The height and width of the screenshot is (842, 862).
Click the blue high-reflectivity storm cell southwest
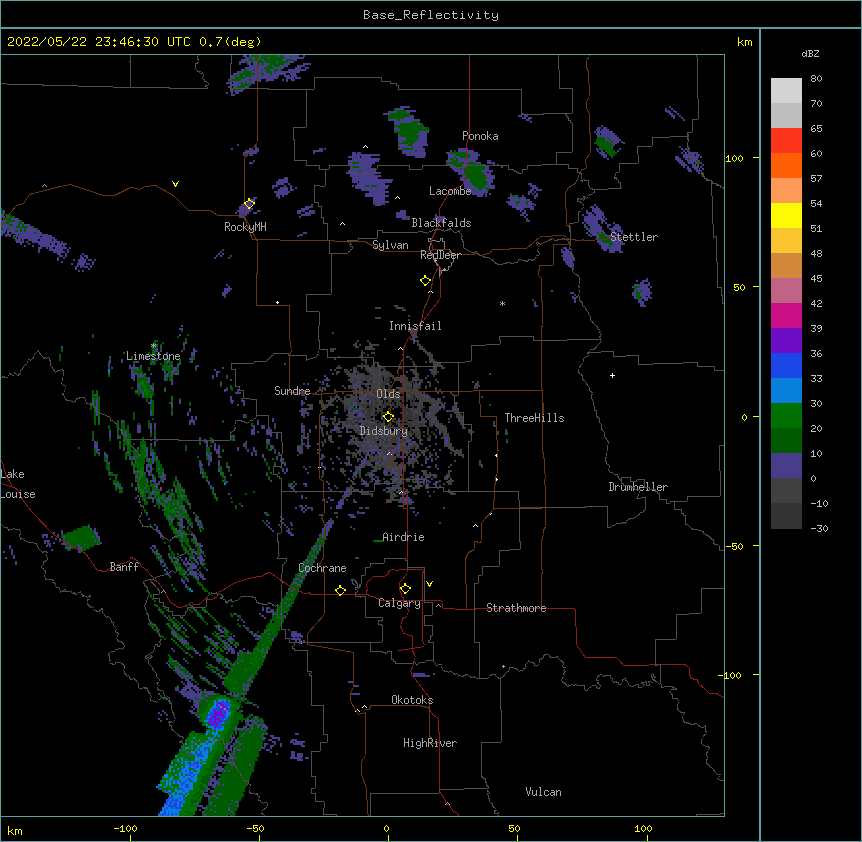coord(219,713)
